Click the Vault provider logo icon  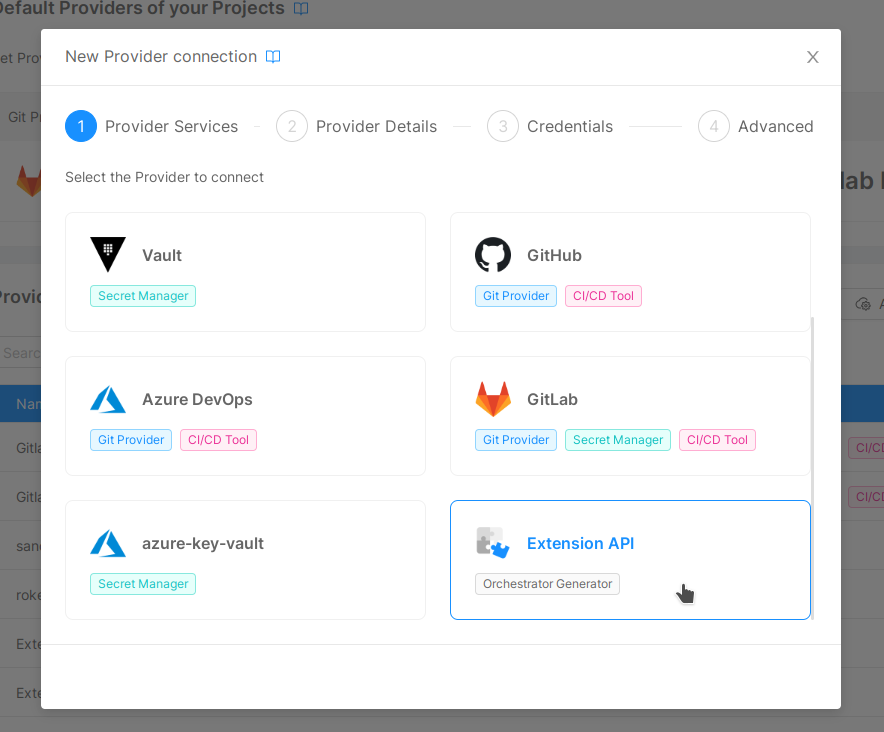pyautogui.click(x=108, y=254)
